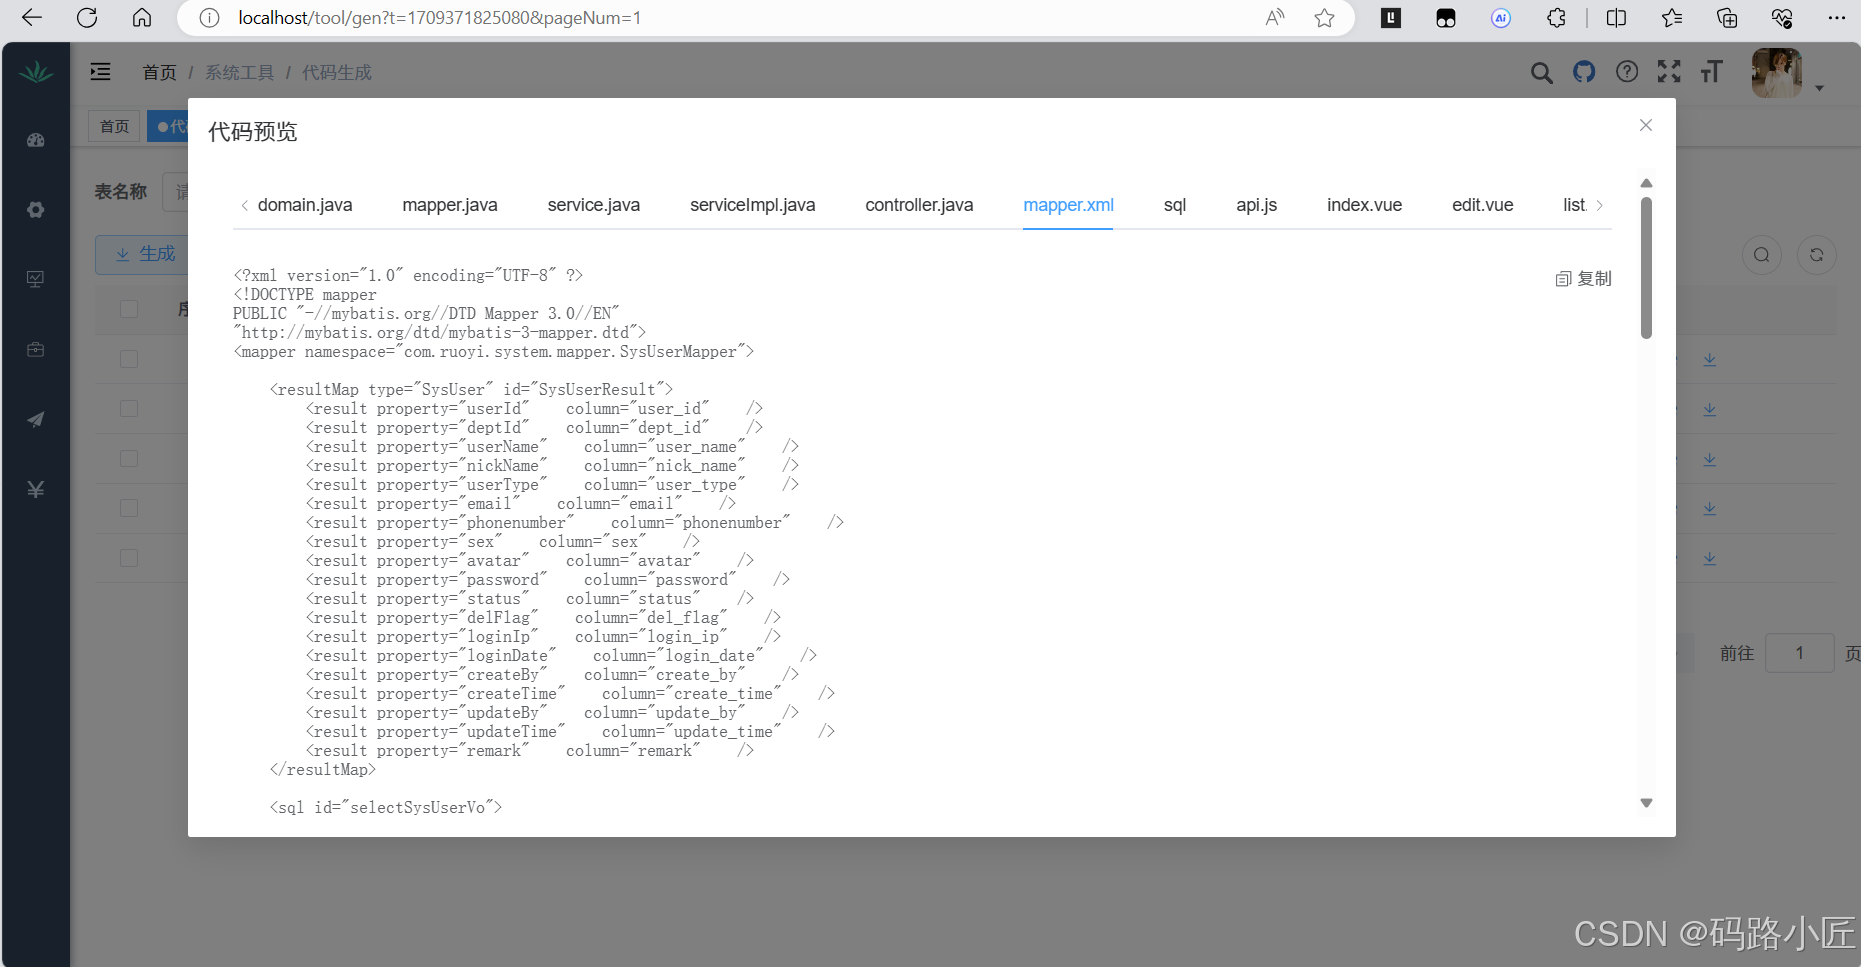The width and height of the screenshot is (1861, 967).
Task: Open the search icon in the top bar
Action: (x=1541, y=72)
